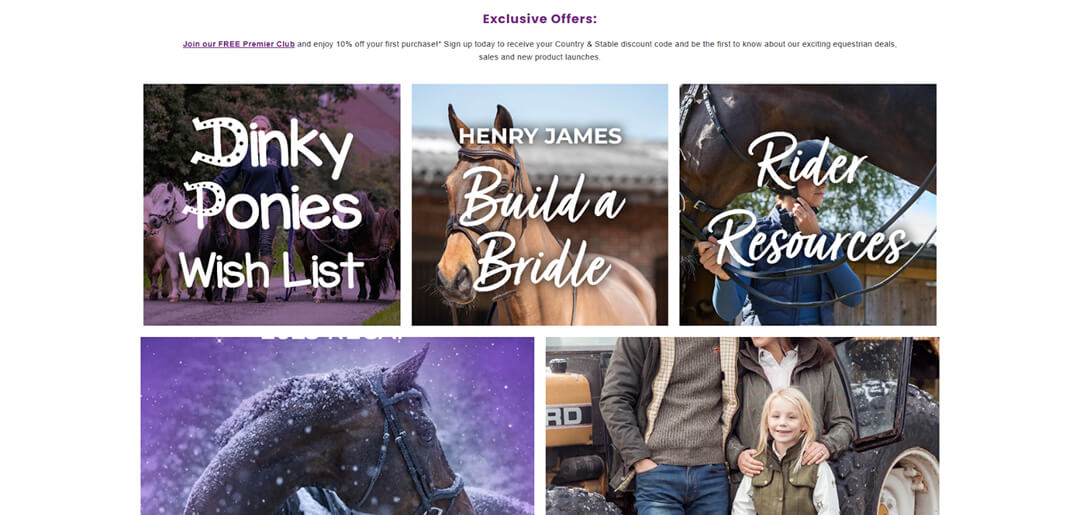Click the blonde girl in the tractor banner
Viewport: 1080px width, 515px height.
click(x=786, y=451)
